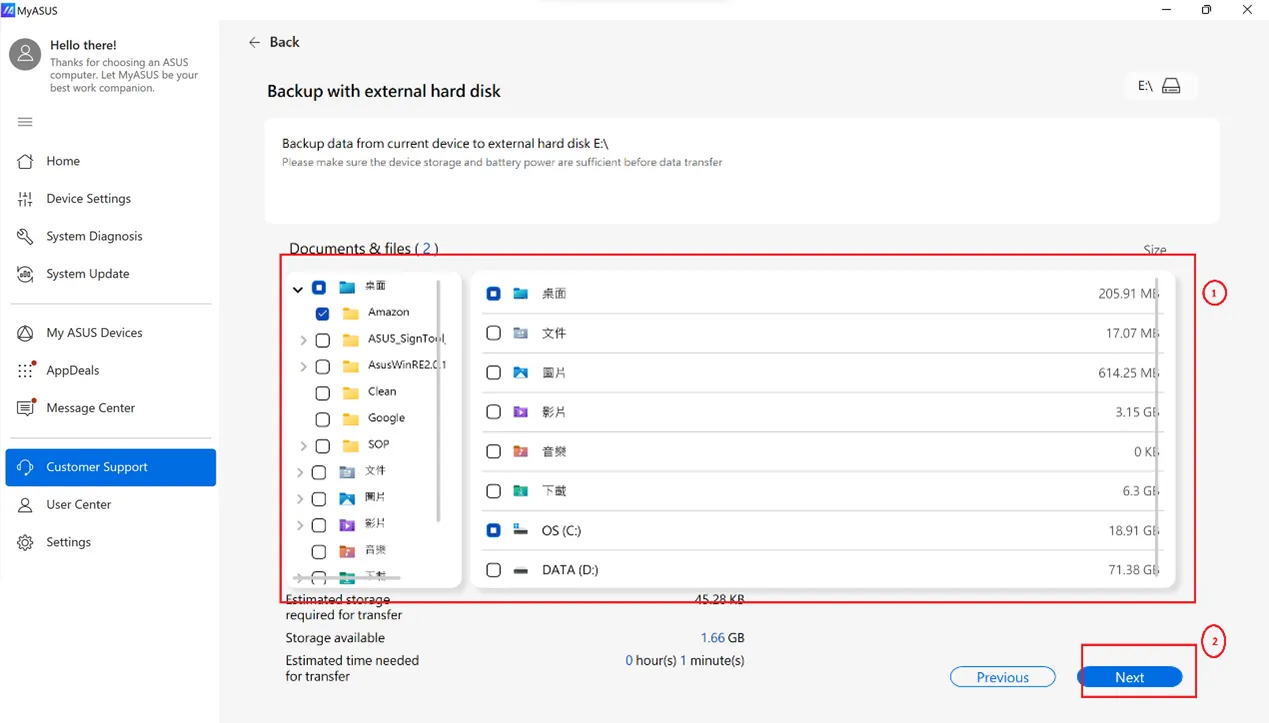
Task: Expand the SOP folder in the tree
Action: (x=303, y=445)
